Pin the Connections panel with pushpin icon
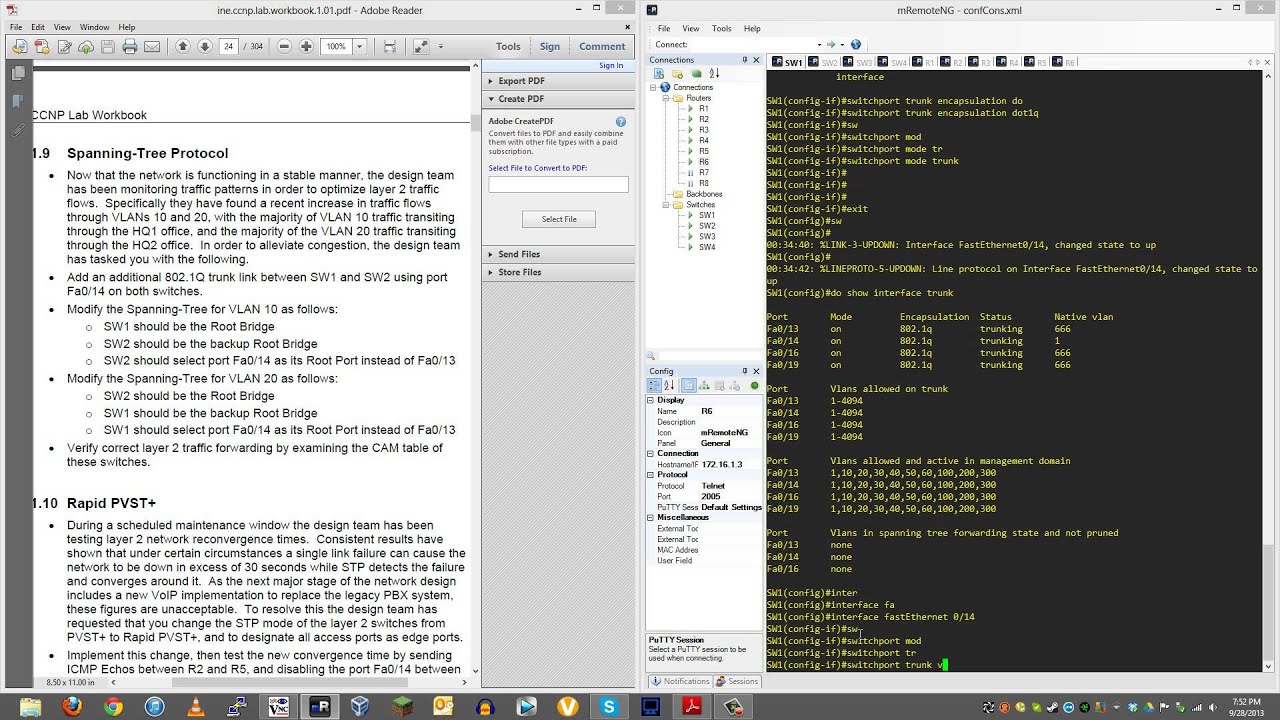 (x=744, y=60)
